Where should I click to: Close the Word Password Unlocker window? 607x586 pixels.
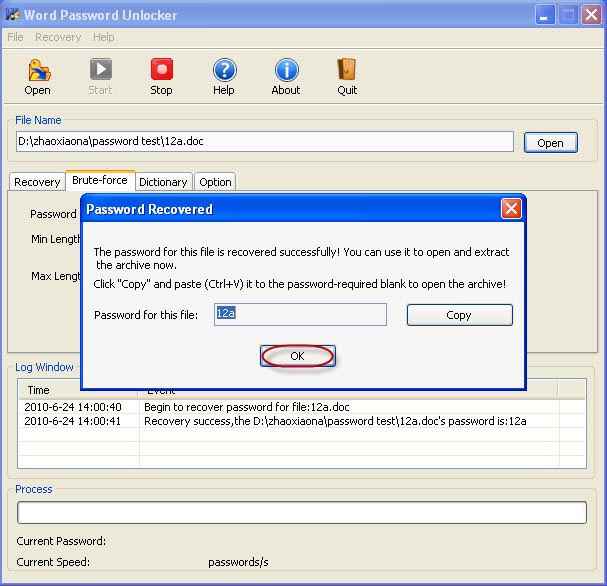592,15
